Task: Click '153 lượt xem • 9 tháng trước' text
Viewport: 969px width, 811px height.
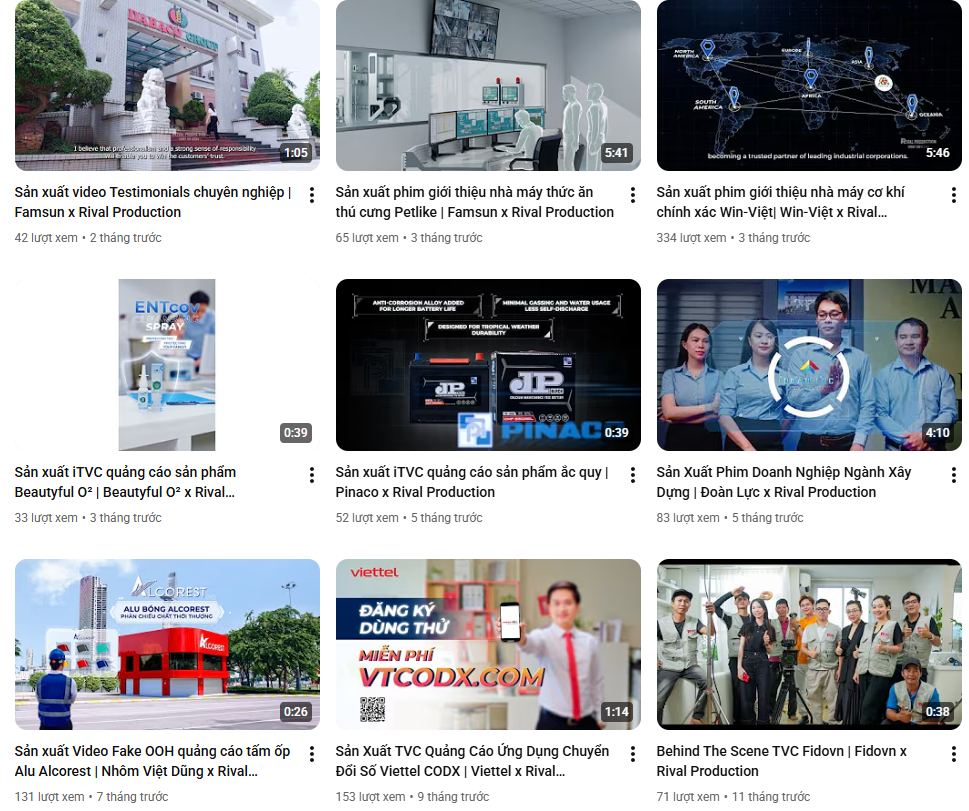Action: pyautogui.click(x=412, y=797)
